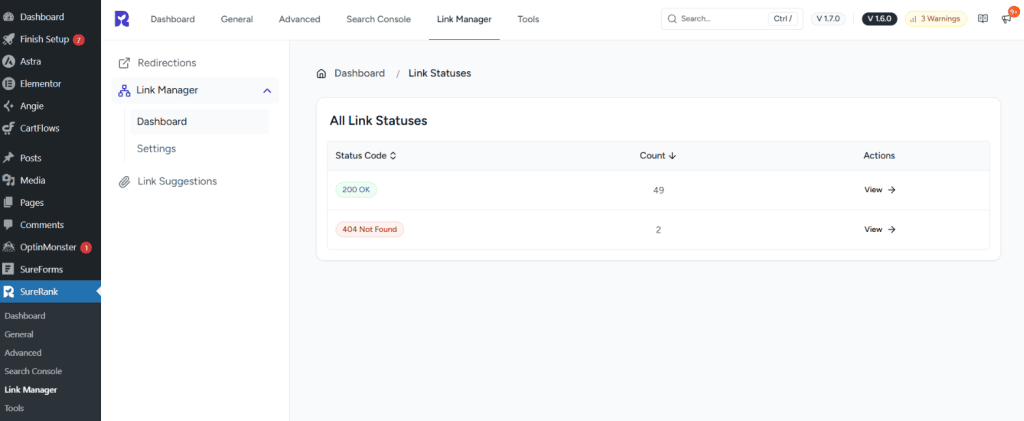The height and width of the screenshot is (421, 1024).
Task: Click the CartFlows logo icon
Action: click(8, 128)
